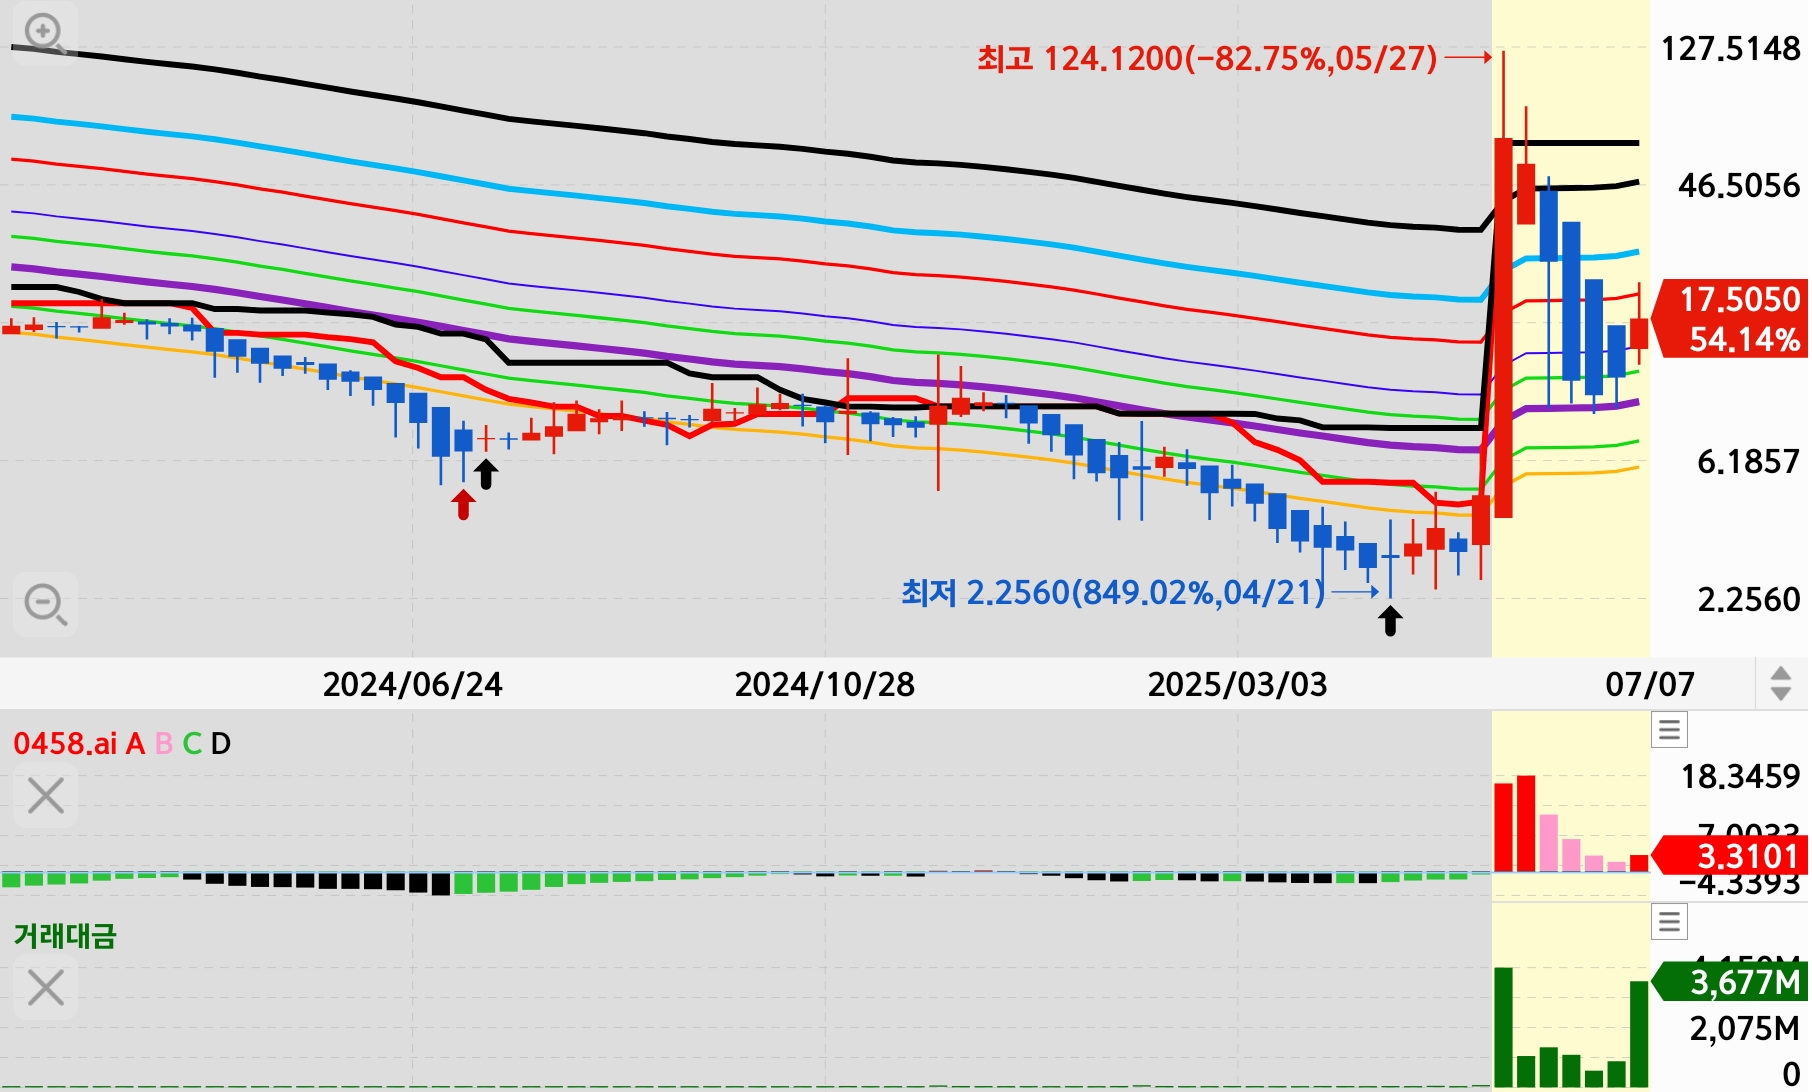Viewport: 1812px width, 1092px height.
Task: Open the 0458.ai indicator panel menu
Action: (x=1669, y=730)
